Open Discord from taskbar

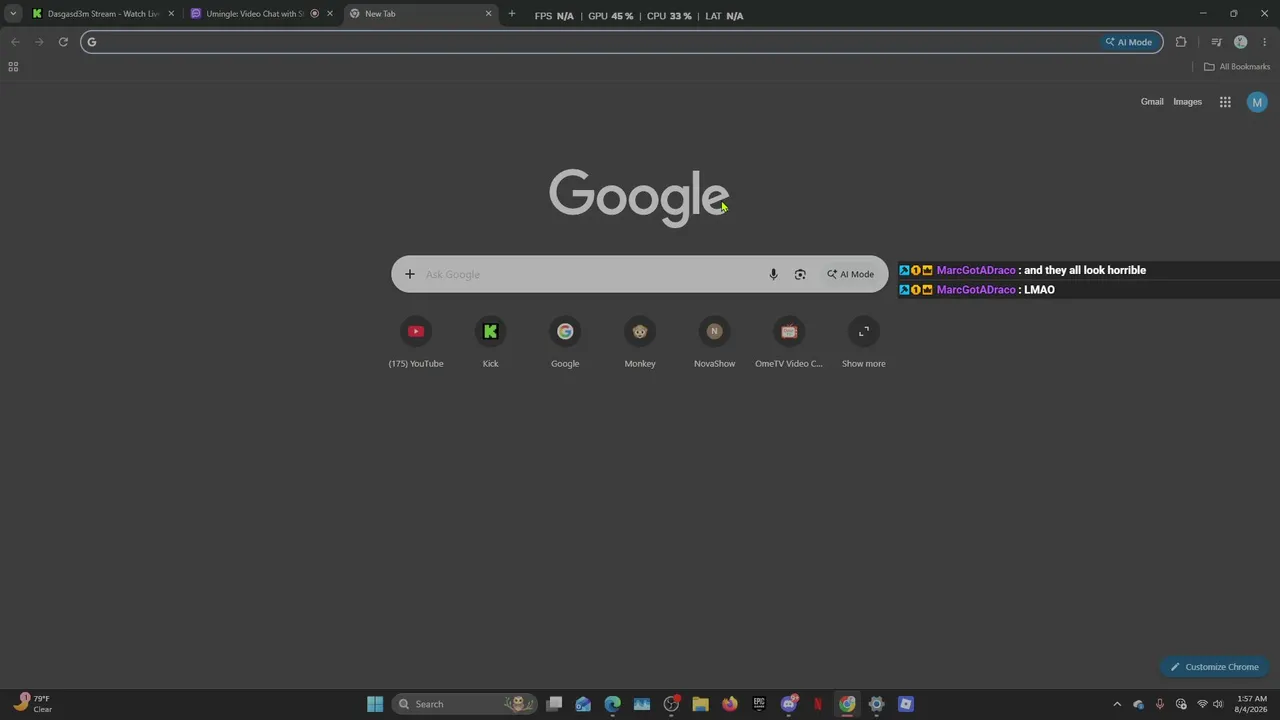click(x=789, y=704)
